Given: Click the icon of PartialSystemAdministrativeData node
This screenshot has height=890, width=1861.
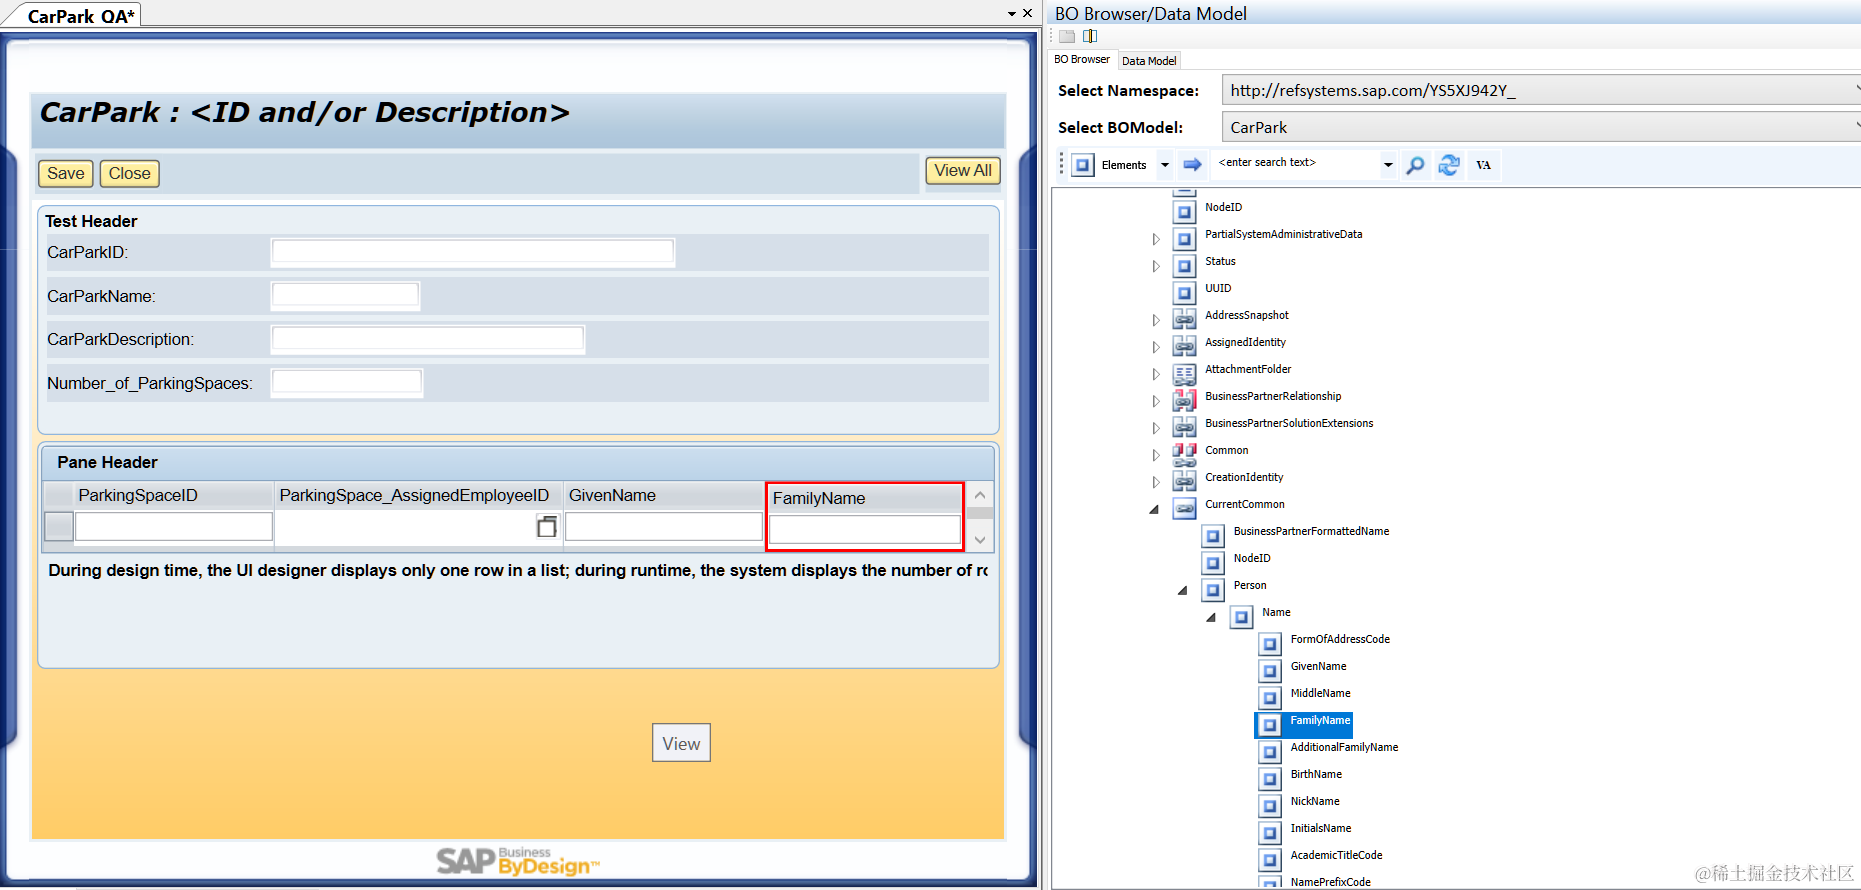Looking at the screenshot, I should 1185,239.
